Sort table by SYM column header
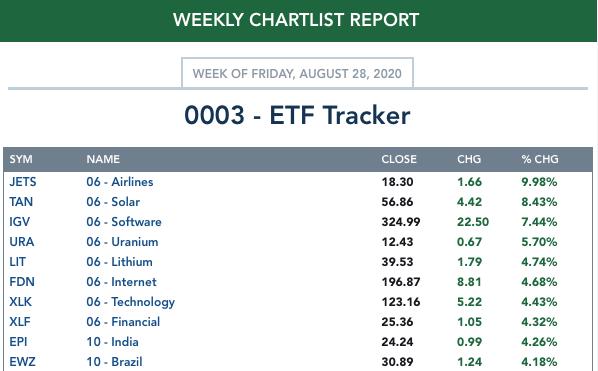The width and height of the screenshot is (598, 371). [21, 159]
